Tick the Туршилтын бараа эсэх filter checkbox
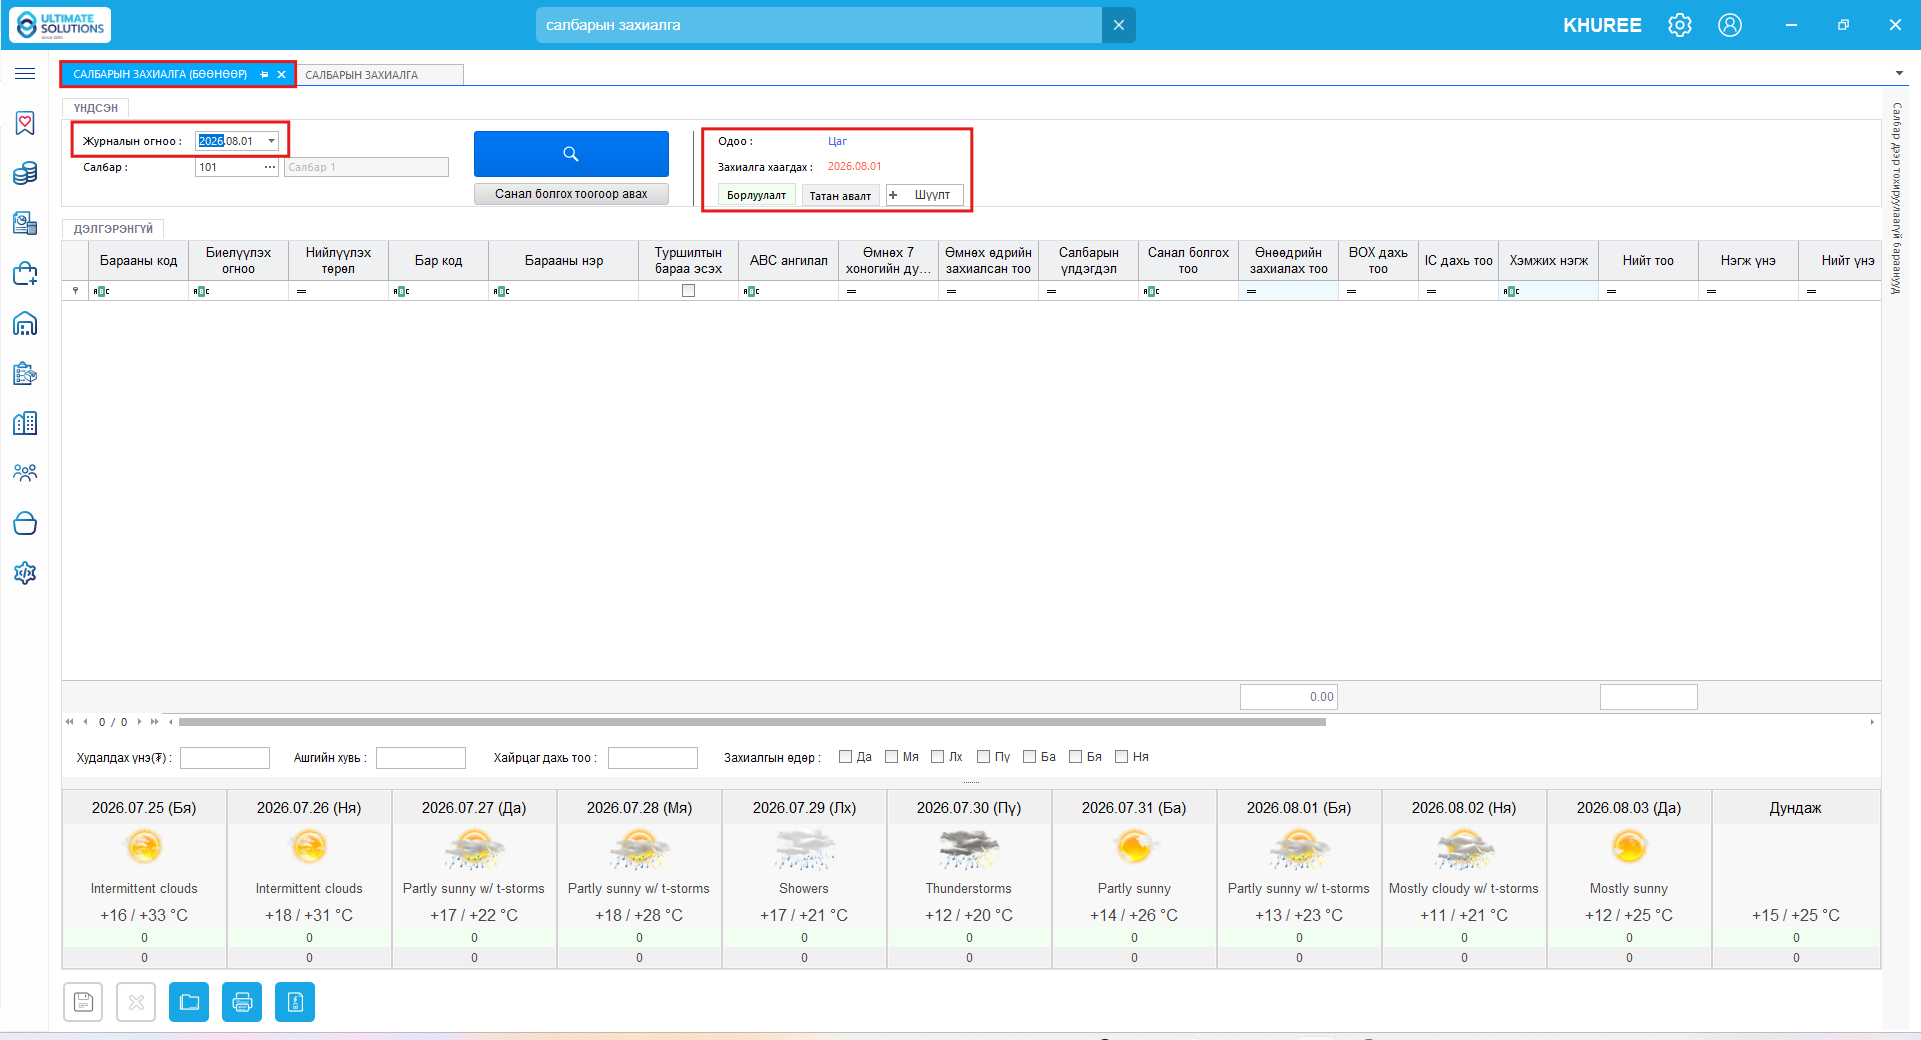Viewport: 1921px width, 1040px height. (688, 291)
